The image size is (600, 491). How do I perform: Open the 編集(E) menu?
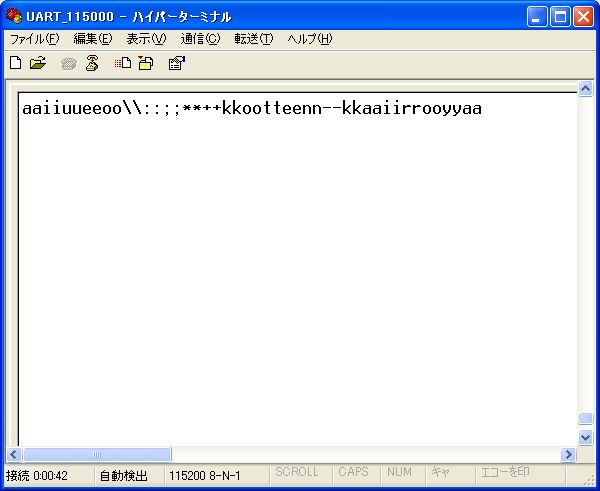tap(93, 39)
